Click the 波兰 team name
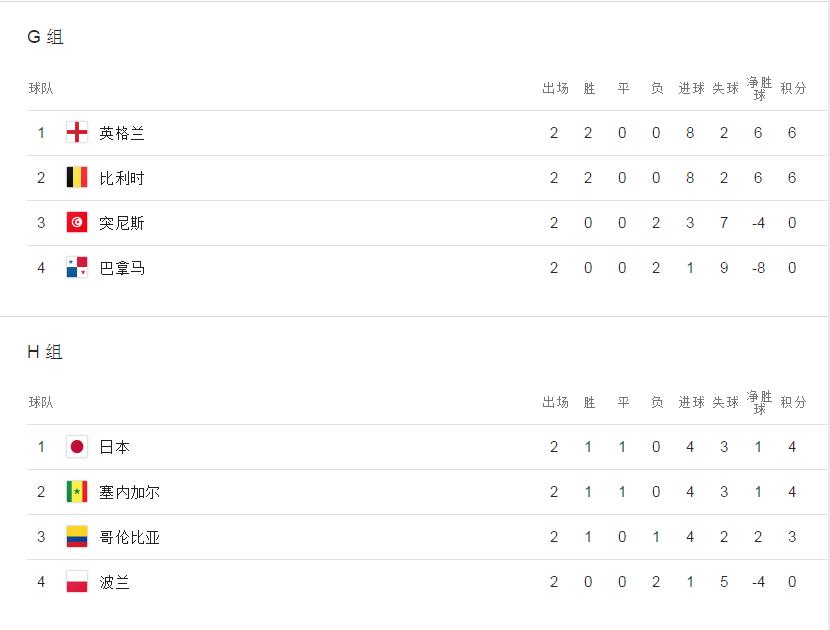Viewport: 830px width, 630px height. [x=114, y=582]
